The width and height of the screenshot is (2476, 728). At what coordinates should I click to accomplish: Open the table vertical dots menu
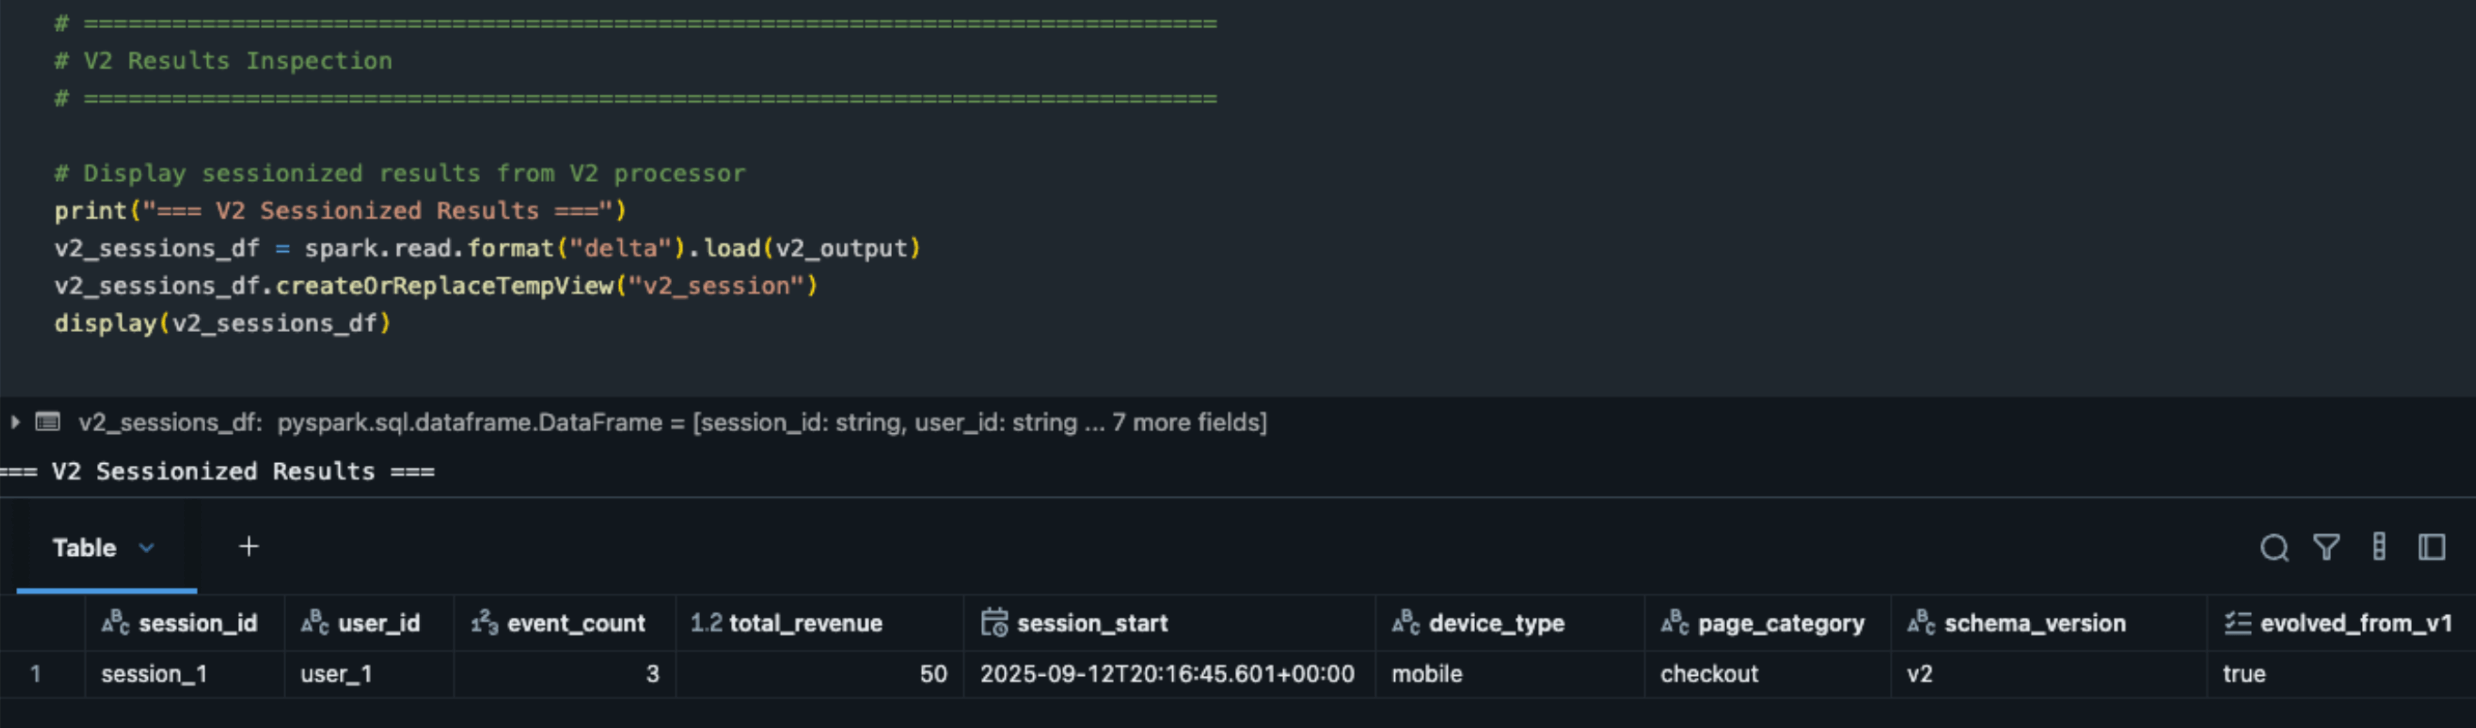point(2379,547)
